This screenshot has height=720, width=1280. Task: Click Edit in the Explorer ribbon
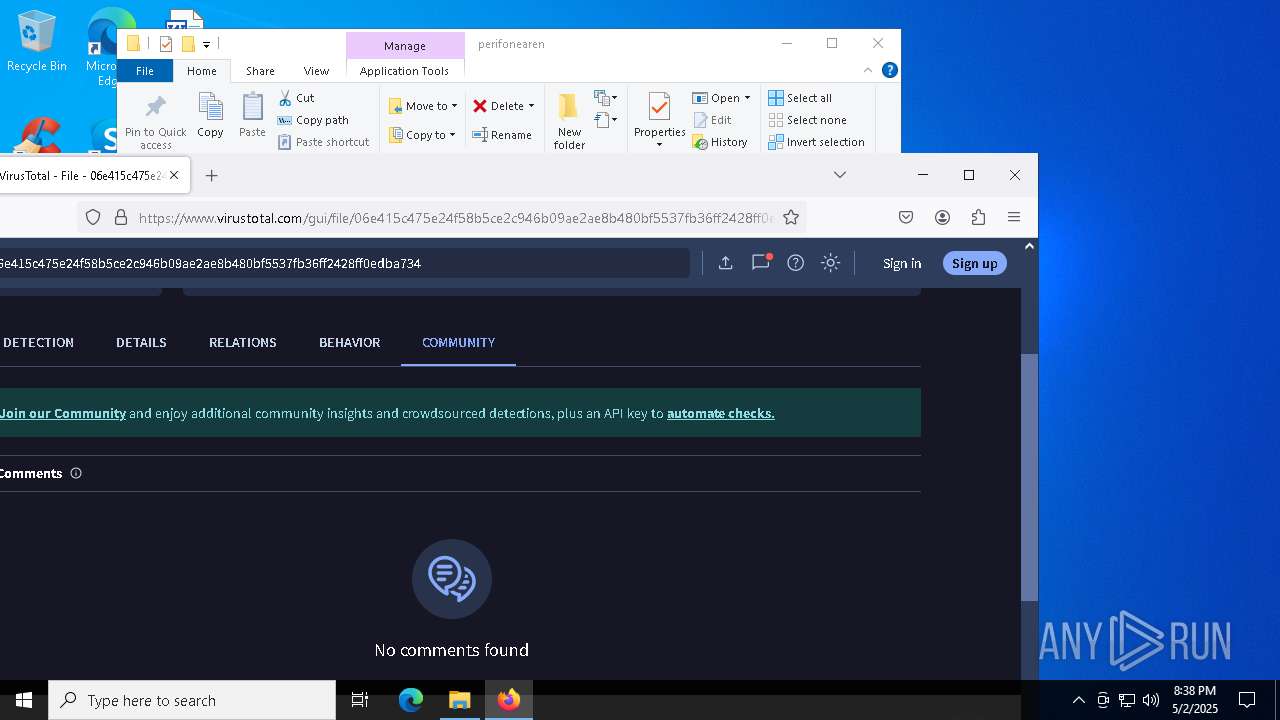point(713,120)
